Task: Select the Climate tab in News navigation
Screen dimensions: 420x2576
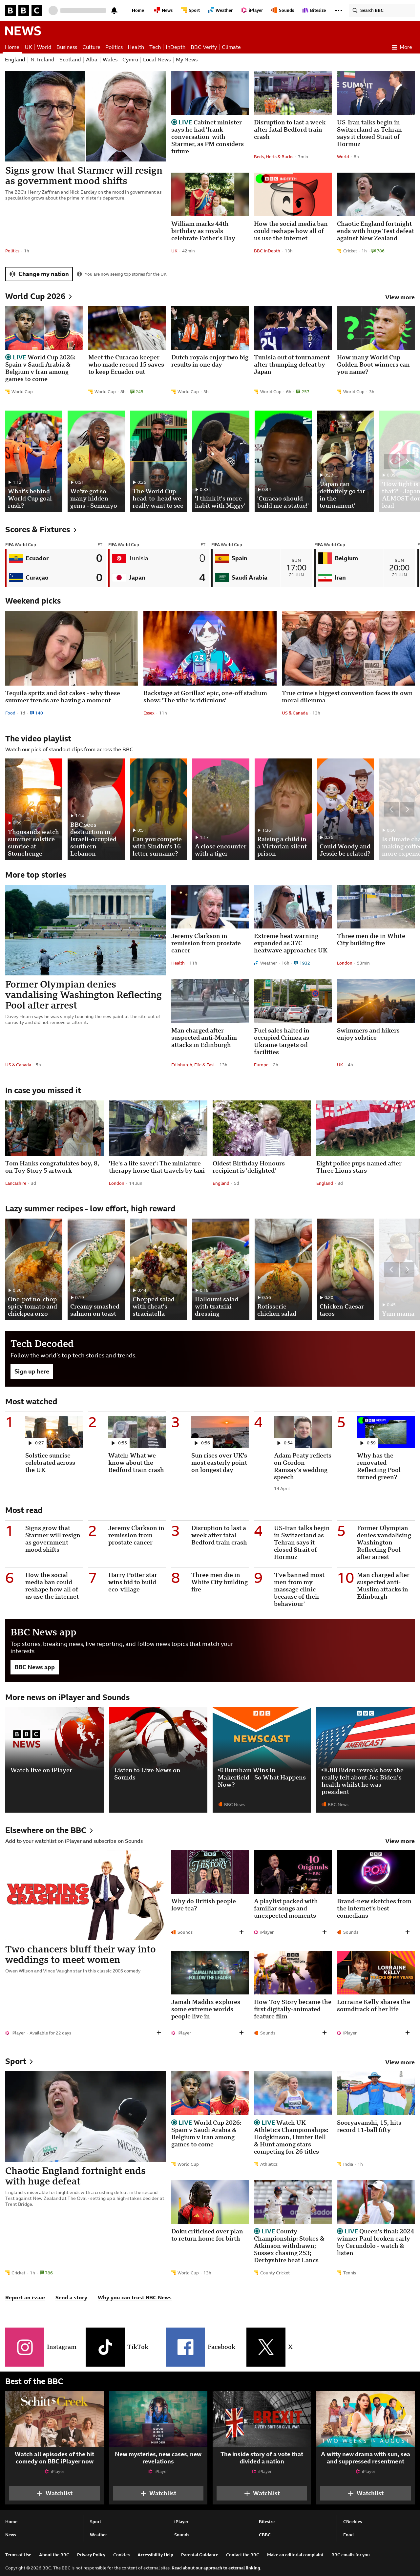Action: 231,47
